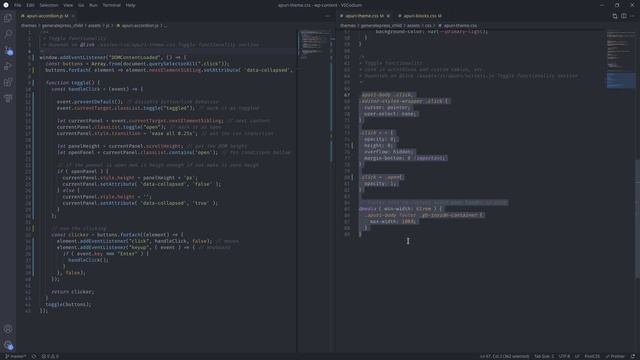Open Source Control view with badge
Viewport: 640px width, 360px height.
(x=8, y=51)
